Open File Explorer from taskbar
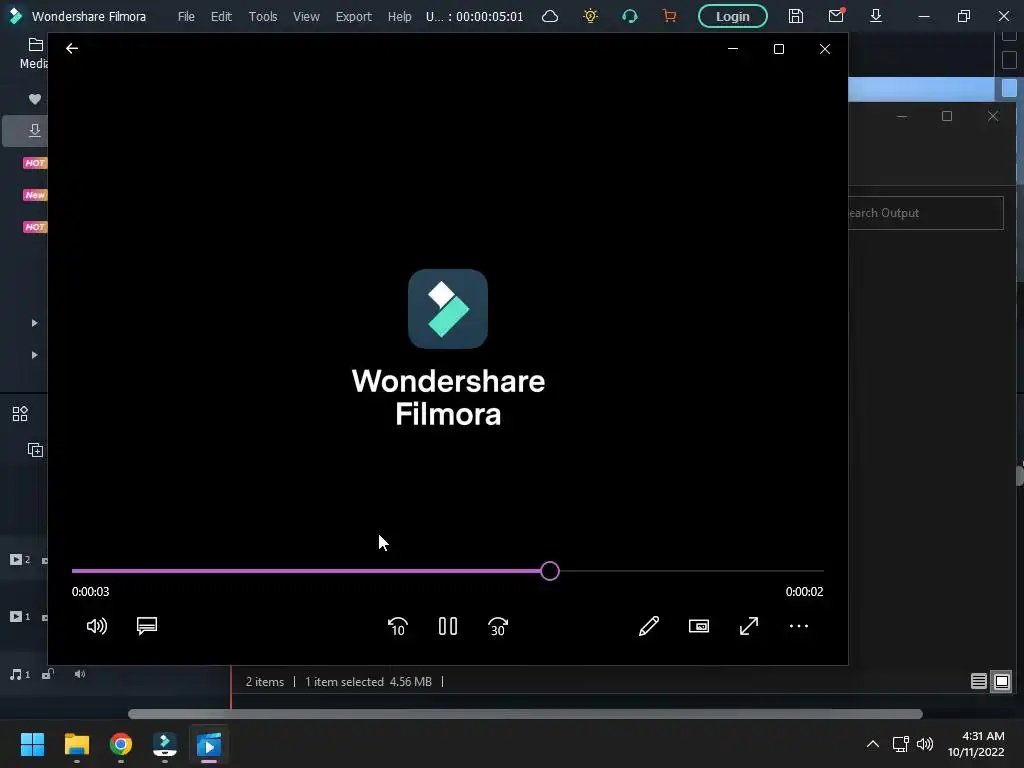Viewport: 1024px width, 768px height. click(76, 744)
